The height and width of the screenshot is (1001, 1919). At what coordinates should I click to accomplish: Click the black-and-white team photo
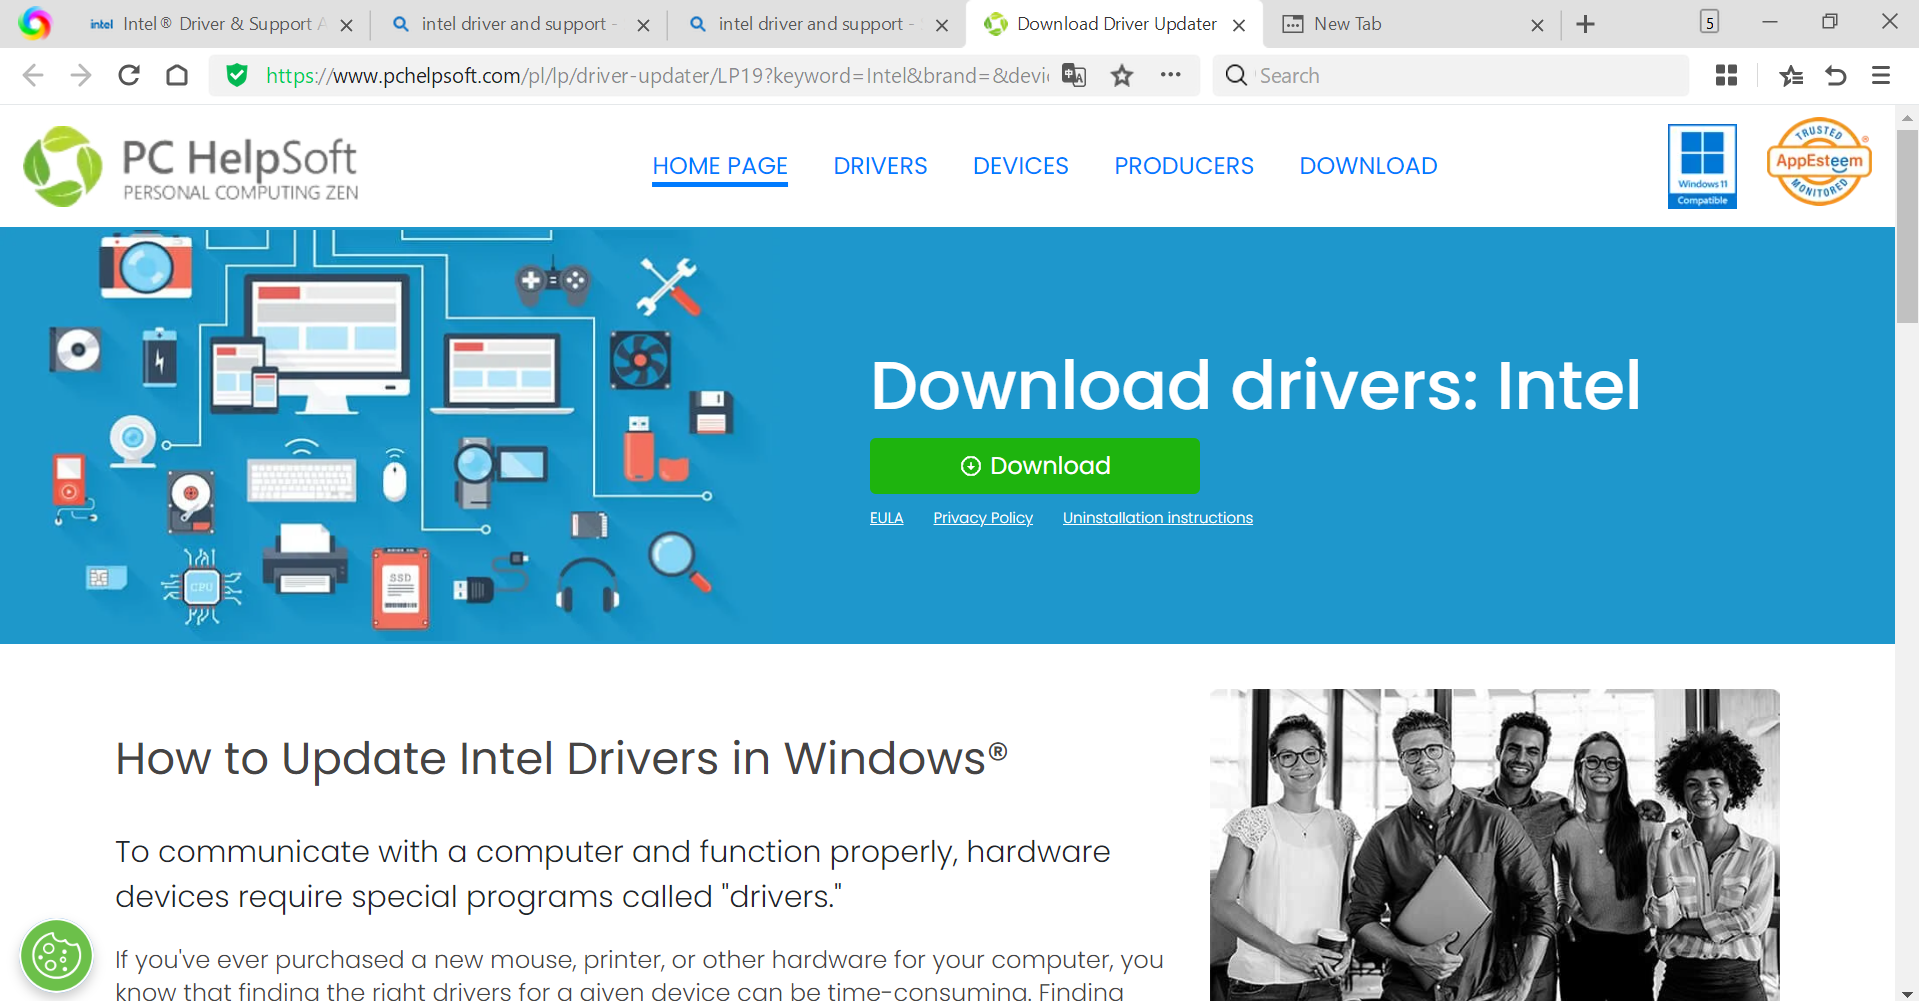click(x=1494, y=845)
